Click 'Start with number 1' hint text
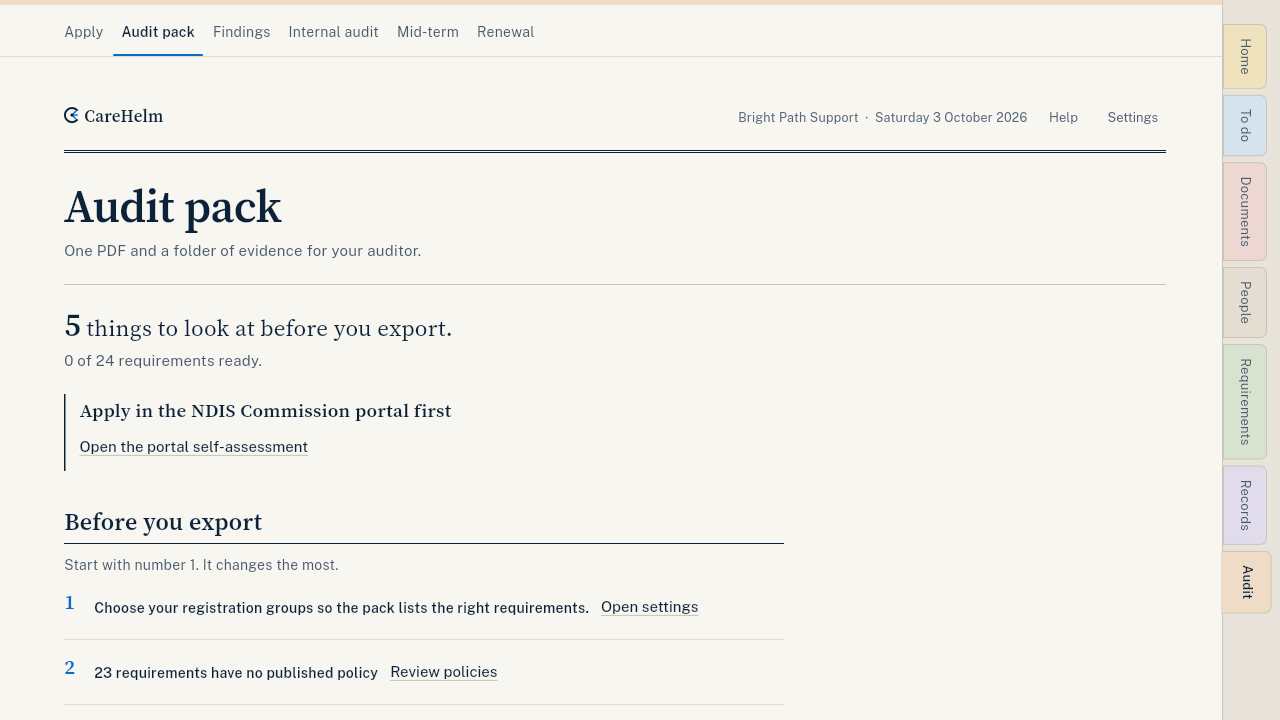Image resolution: width=1280 pixels, height=720 pixels. (x=201, y=565)
